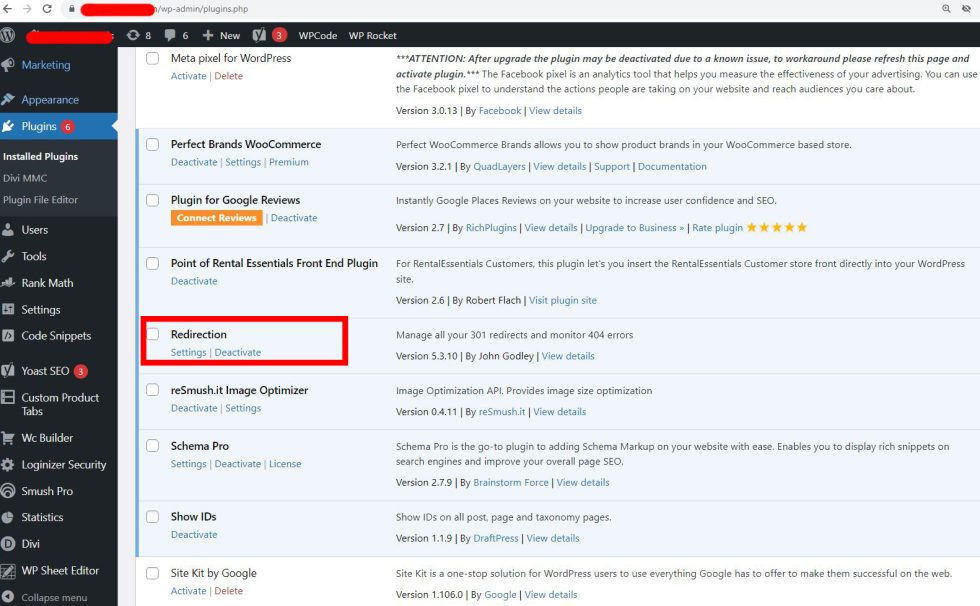The height and width of the screenshot is (606, 980).
Task: Open Redirection plugin Settings
Action: click(x=189, y=352)
